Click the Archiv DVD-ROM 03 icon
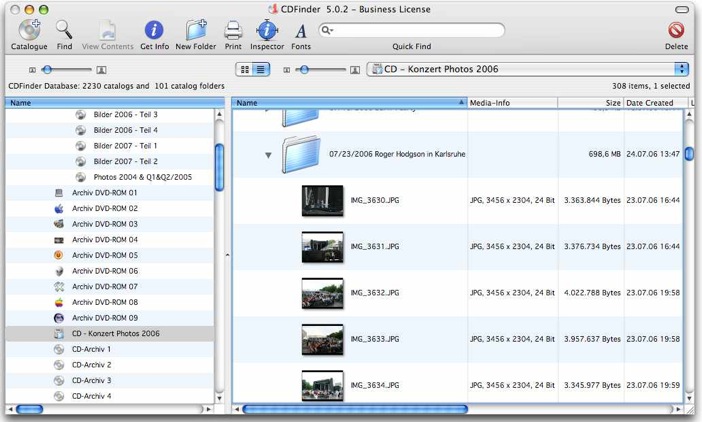 (59, 224)
